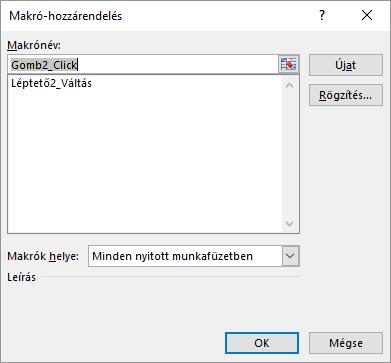Click the Rögzítés... button

(x=346, y=95)
